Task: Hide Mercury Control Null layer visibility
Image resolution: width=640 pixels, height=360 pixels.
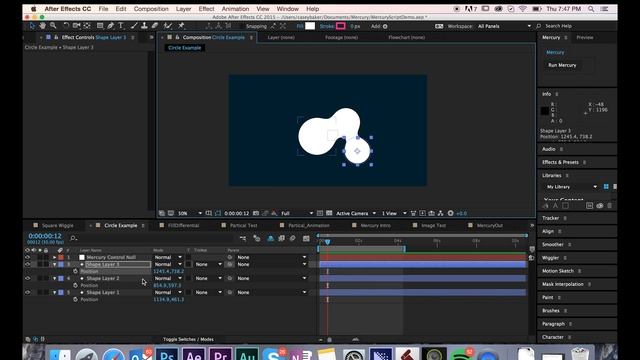Action: pos(27,257)
